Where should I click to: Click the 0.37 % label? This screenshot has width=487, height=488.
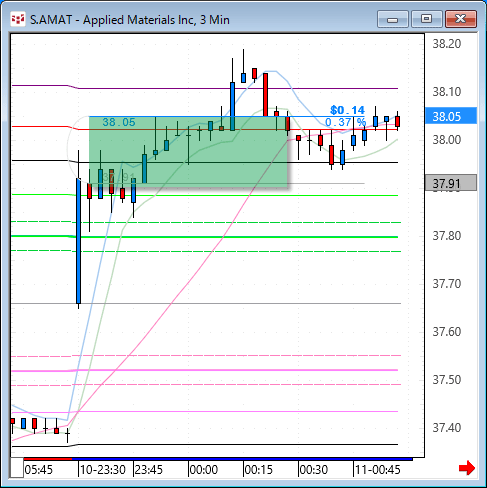coord(345,122)
